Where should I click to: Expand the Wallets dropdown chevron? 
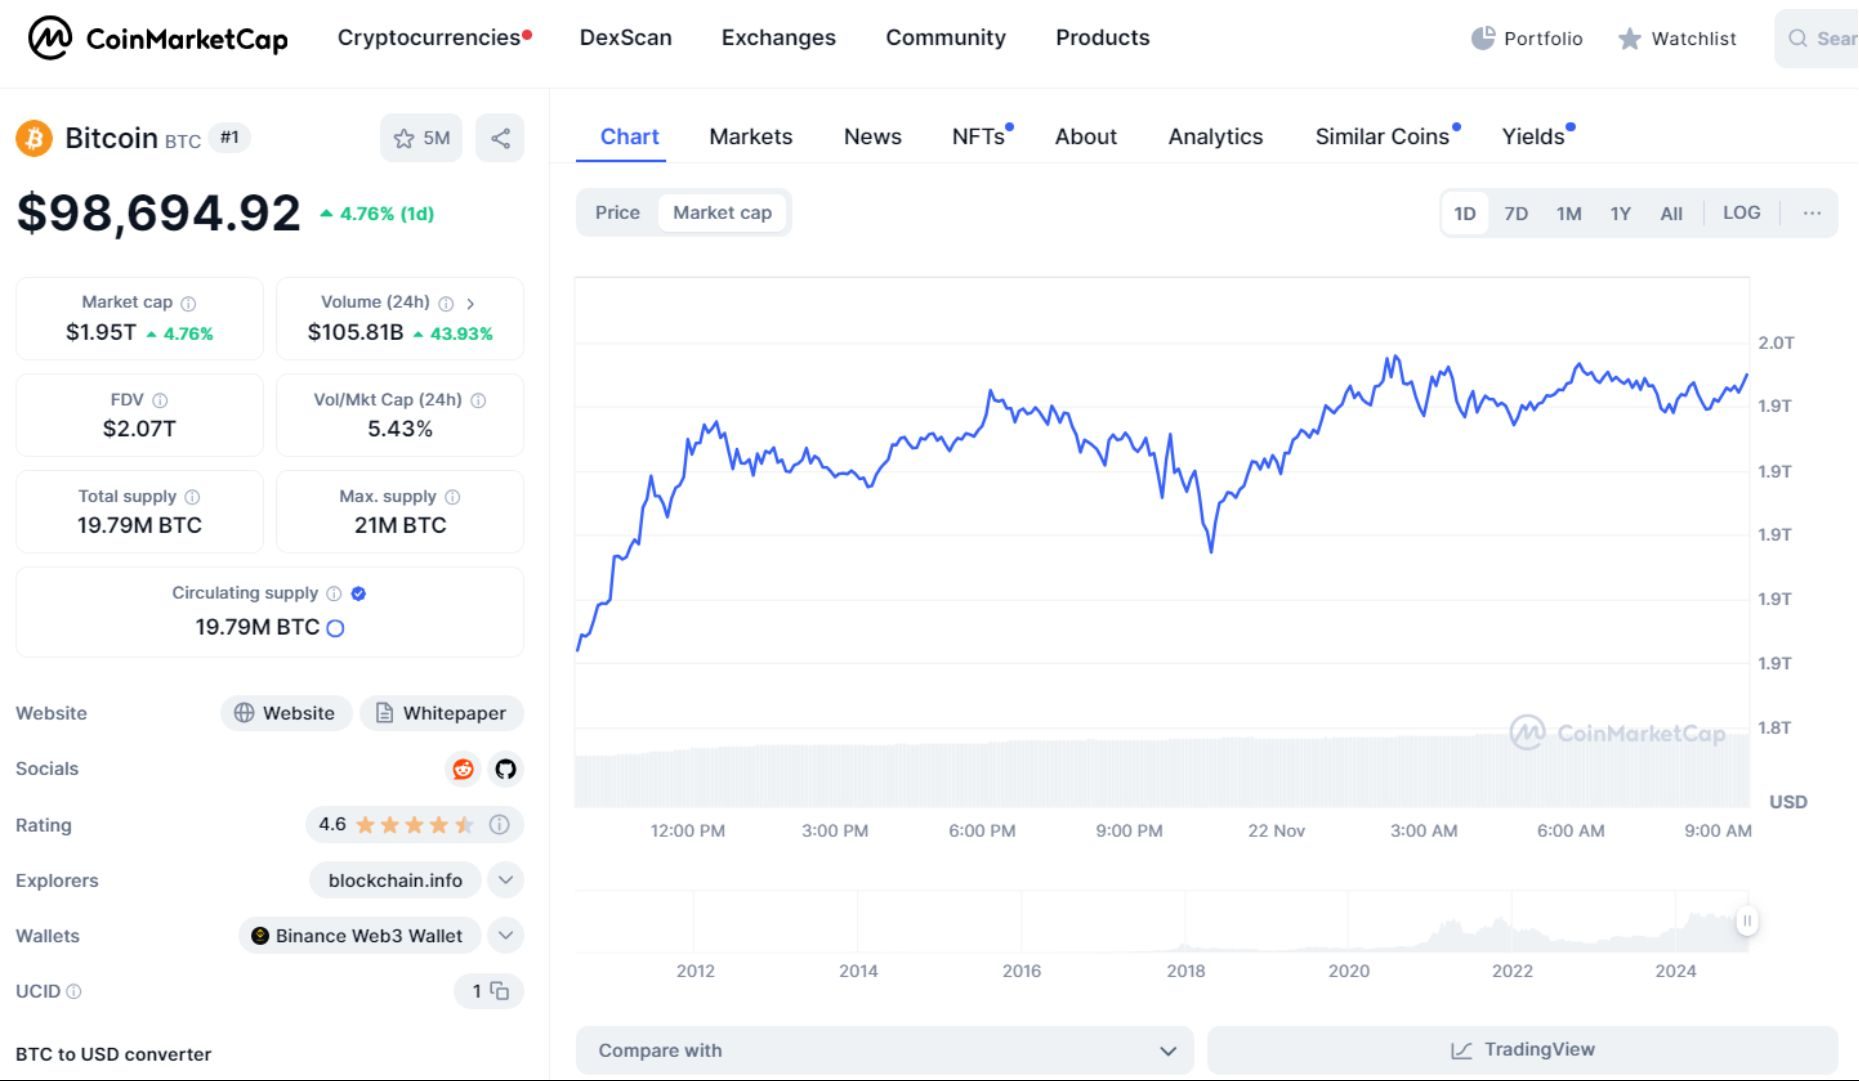504,936
